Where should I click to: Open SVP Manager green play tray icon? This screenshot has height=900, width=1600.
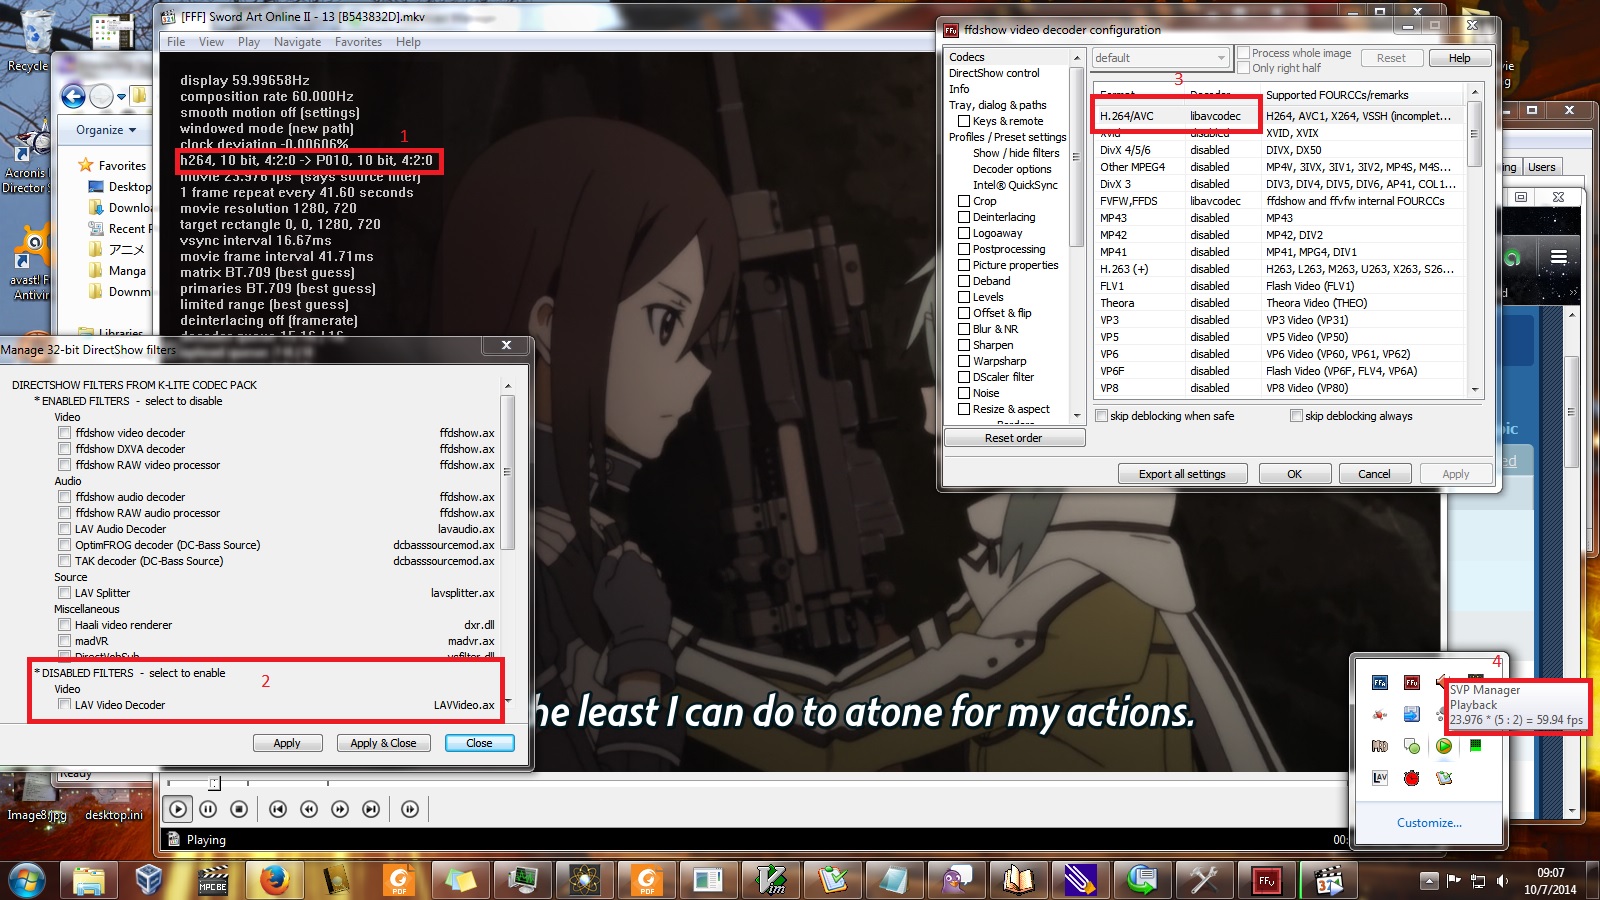point(1443,746)
